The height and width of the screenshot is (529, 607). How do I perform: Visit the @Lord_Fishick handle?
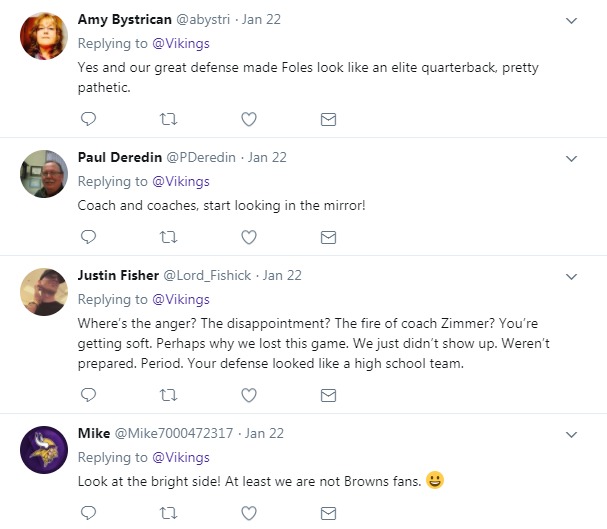(x=207, y=275)
